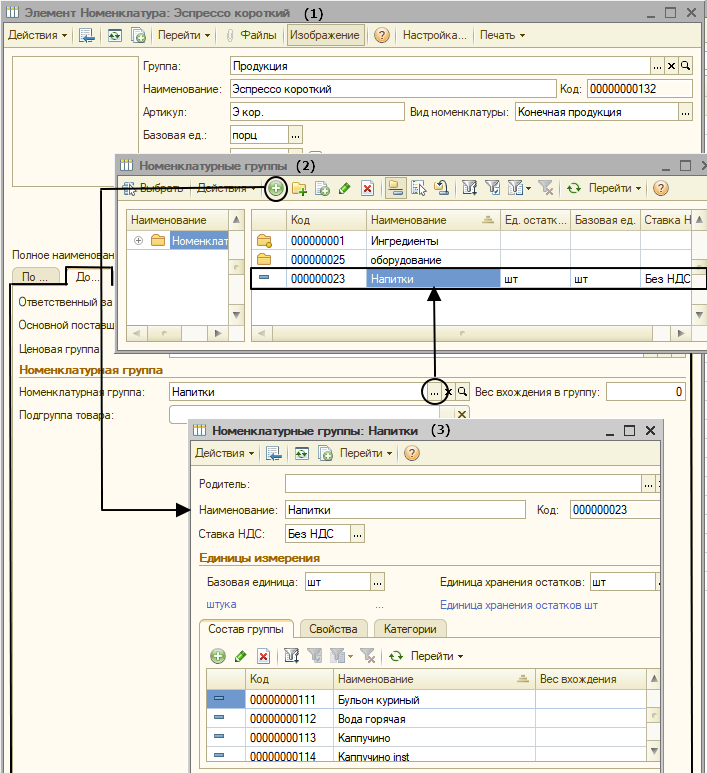Open Перейти menu in Состав группы toolbar
Viewport: 707px width, 773px height.
(437, 656)
